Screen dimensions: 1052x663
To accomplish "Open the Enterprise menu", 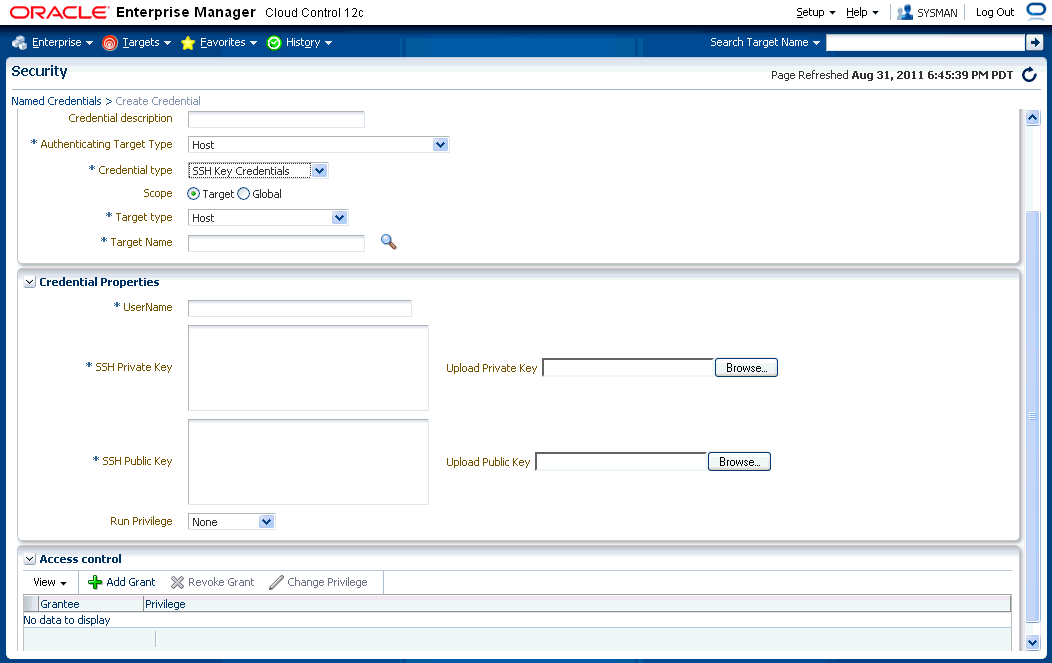I will 62,42.
